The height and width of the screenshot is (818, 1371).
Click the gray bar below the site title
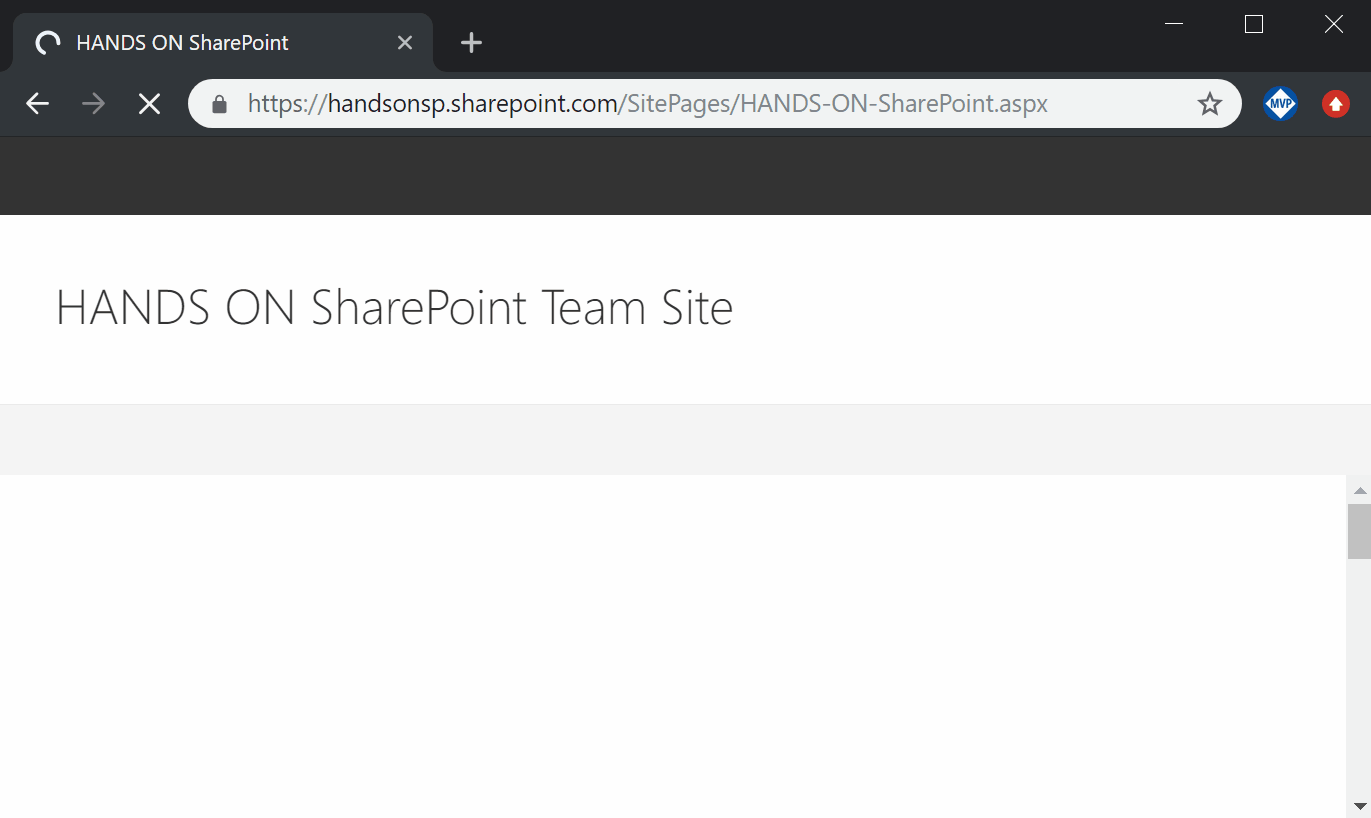(685, 440)
